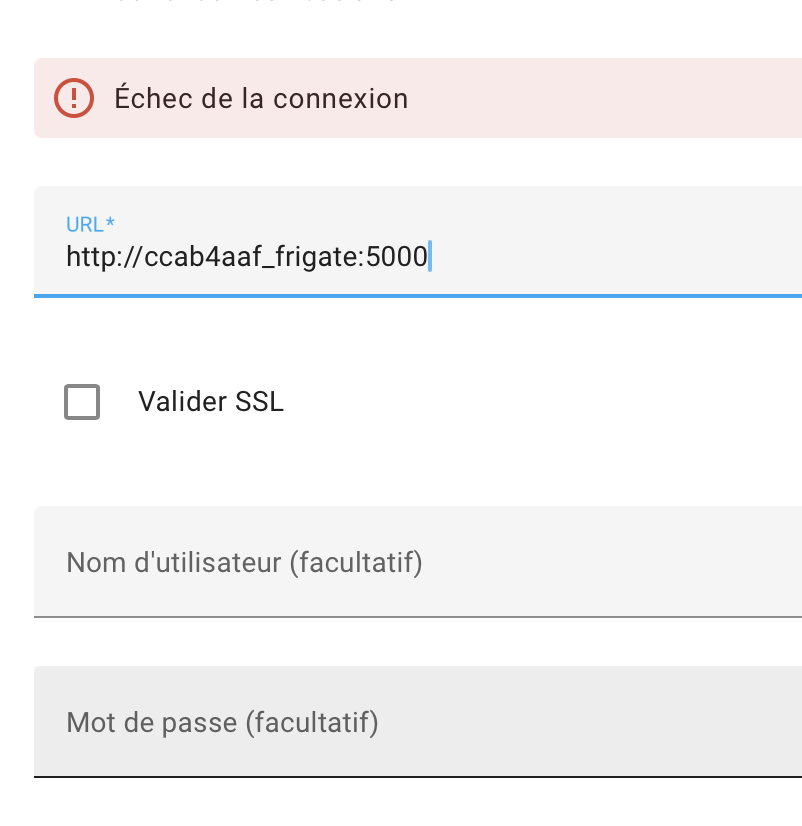
Task: Click the "Valider SSL" label text
Action: [x=211, y=402]
